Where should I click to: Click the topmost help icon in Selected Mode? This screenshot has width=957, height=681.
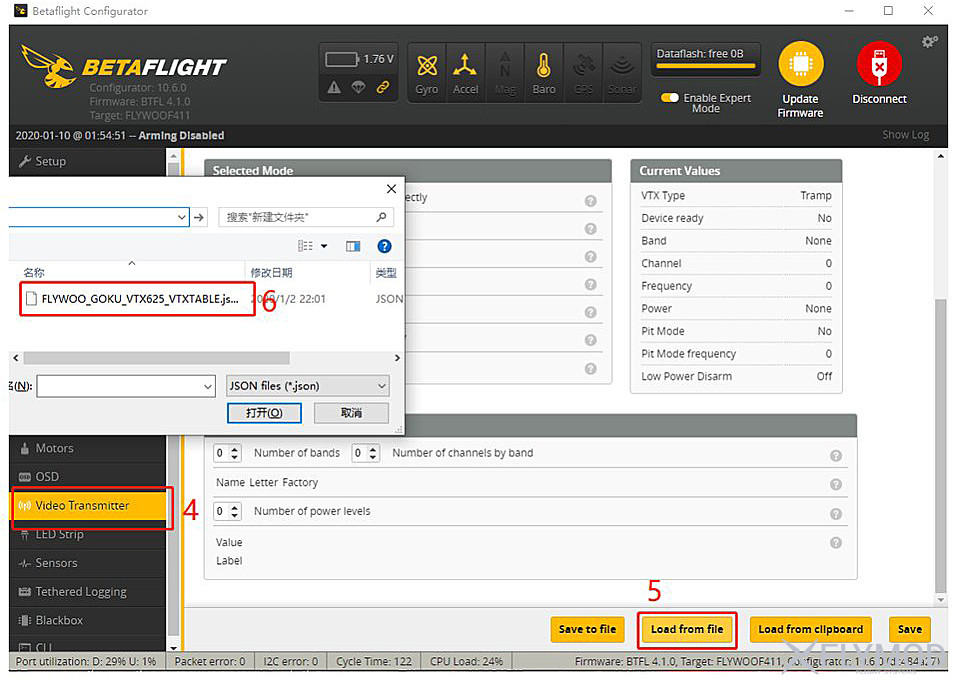tap(590, 201)
